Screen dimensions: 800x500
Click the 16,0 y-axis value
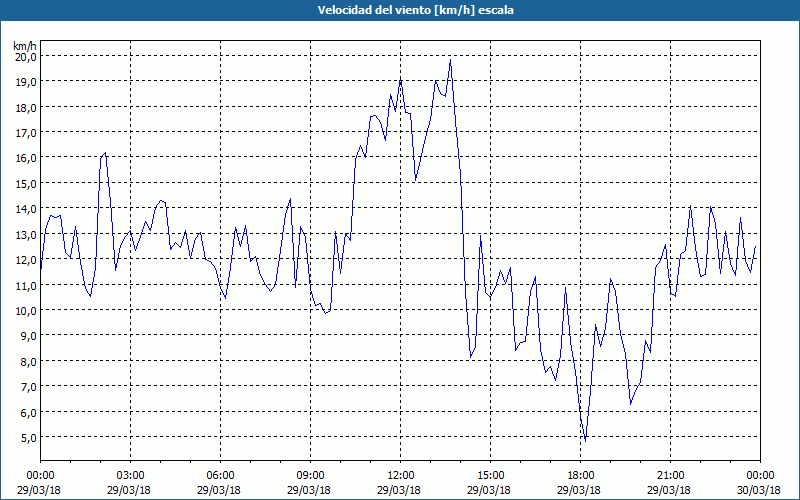pos(26,158)
